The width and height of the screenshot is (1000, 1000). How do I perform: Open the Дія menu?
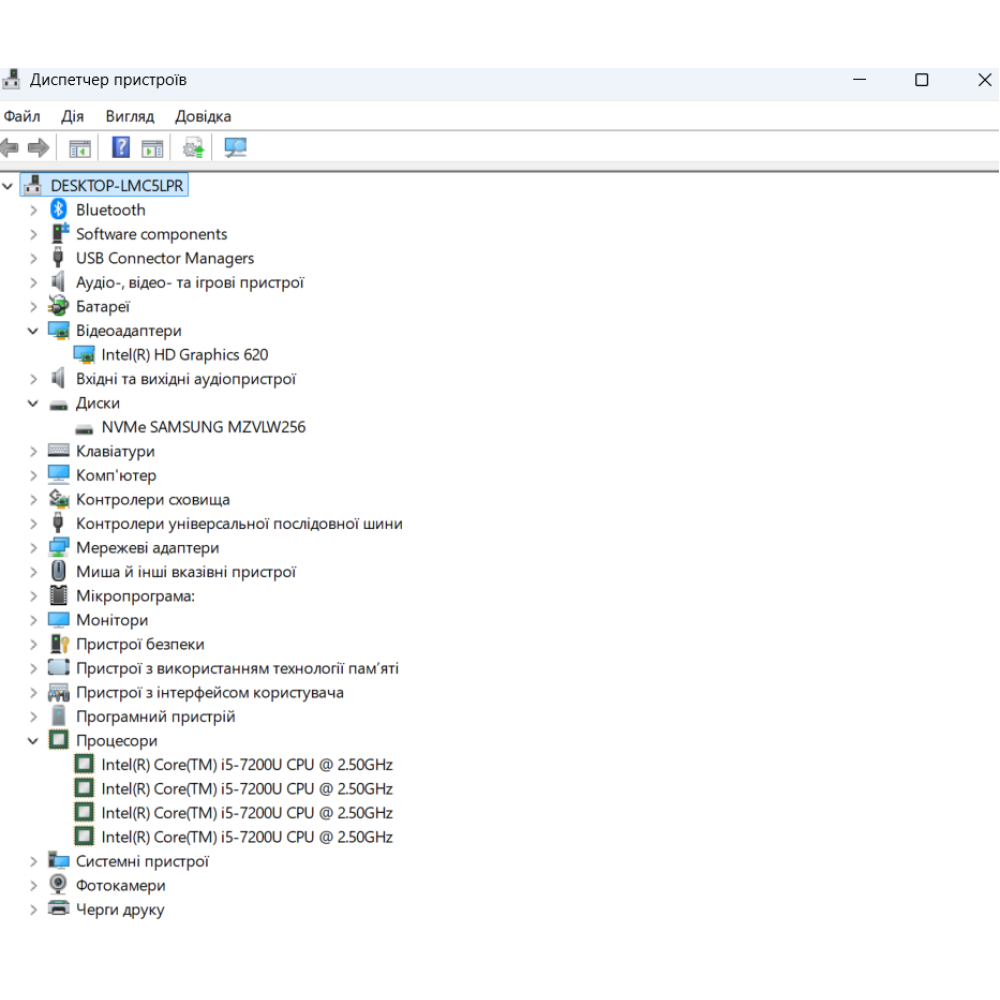73,116
